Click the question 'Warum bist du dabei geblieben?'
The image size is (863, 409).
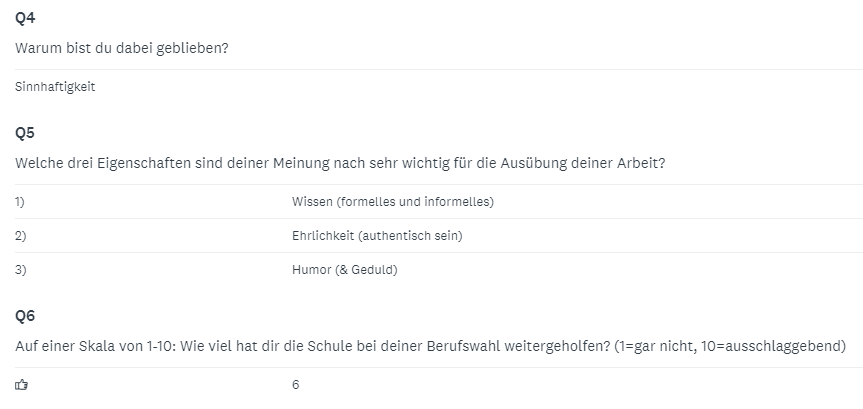[122, 48]
